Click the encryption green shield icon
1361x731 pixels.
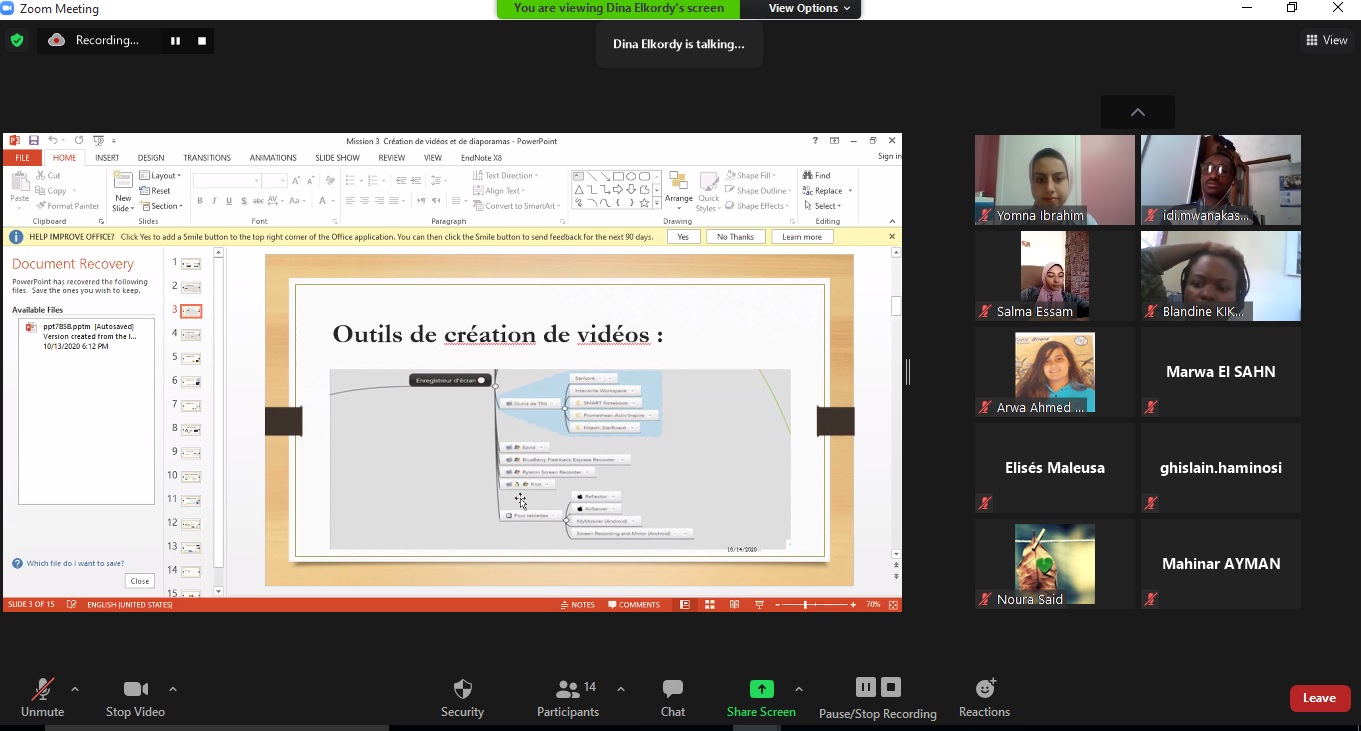tap(17, 41)
